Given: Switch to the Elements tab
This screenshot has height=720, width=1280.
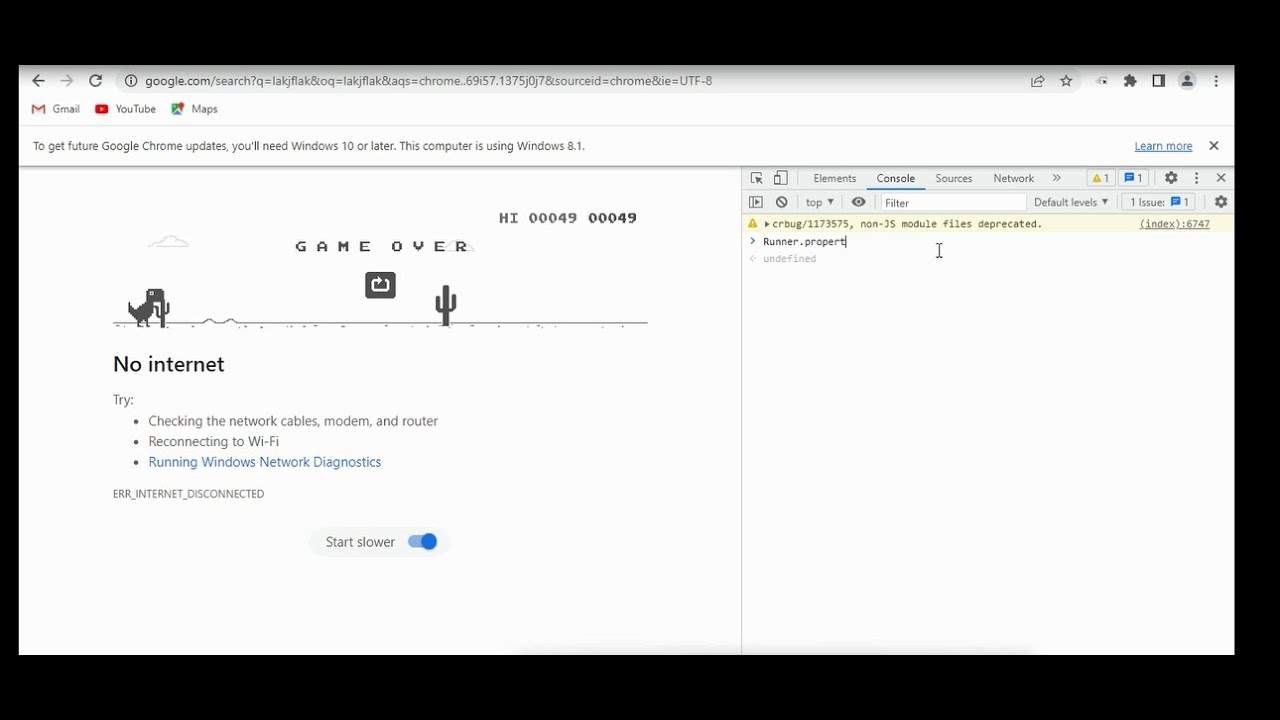Looking at the screenshot, I should click(x=835, y=178).
